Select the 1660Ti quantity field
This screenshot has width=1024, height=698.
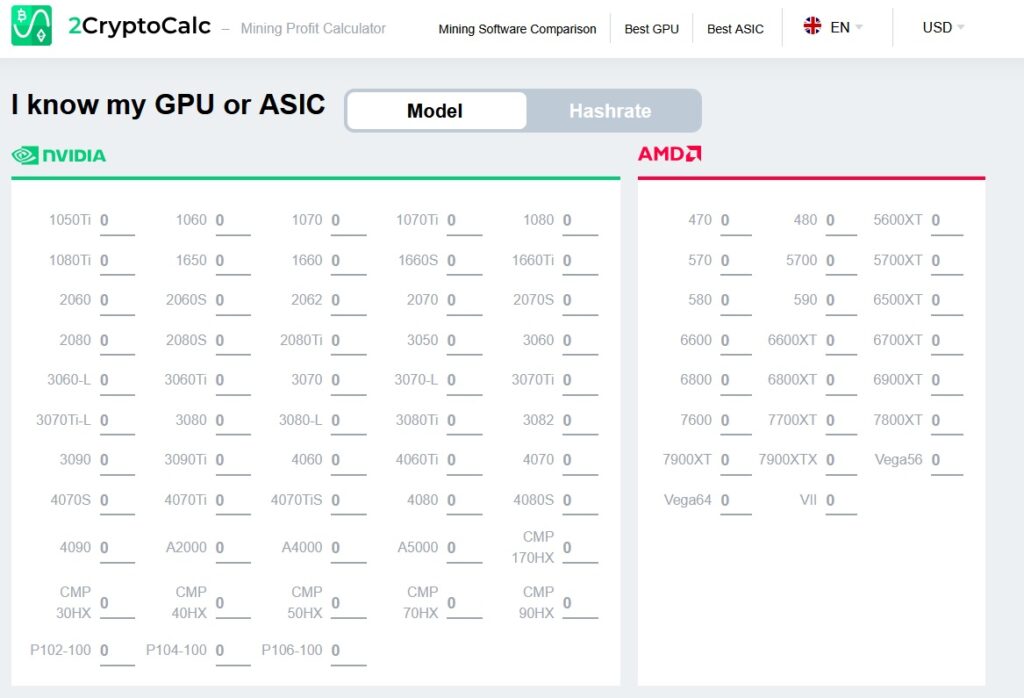point(580,261)
